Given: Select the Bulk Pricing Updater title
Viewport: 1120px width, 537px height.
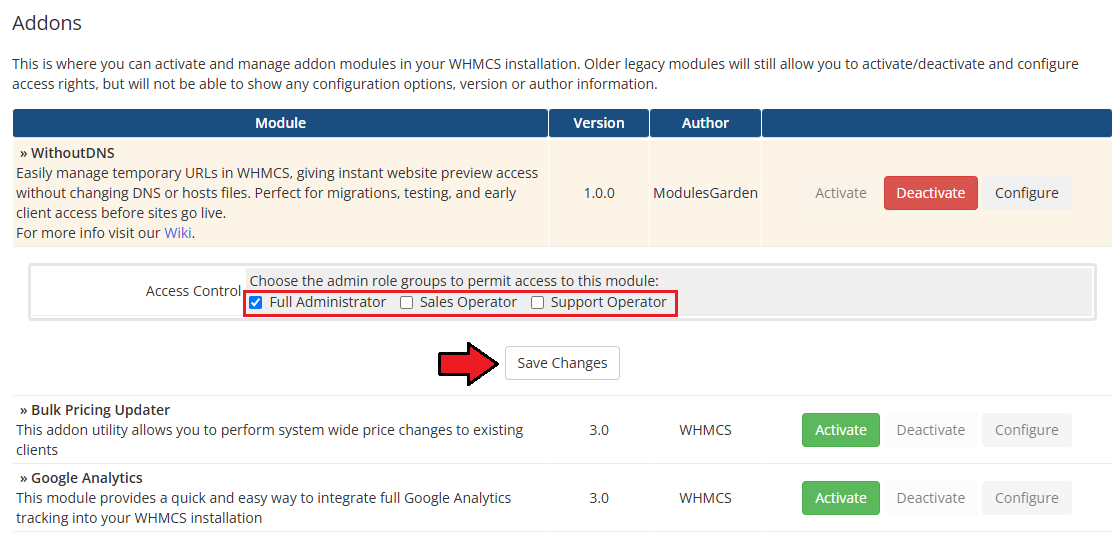Looking at the screenshot, I should coord(100,410).
